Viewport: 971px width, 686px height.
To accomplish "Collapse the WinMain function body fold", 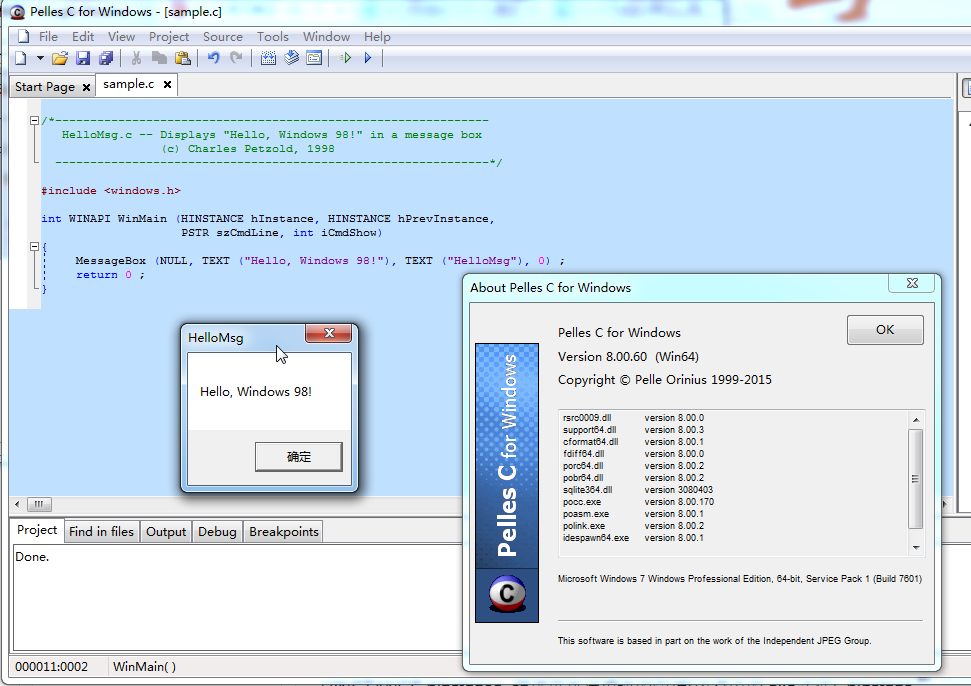I will point(35,246).
